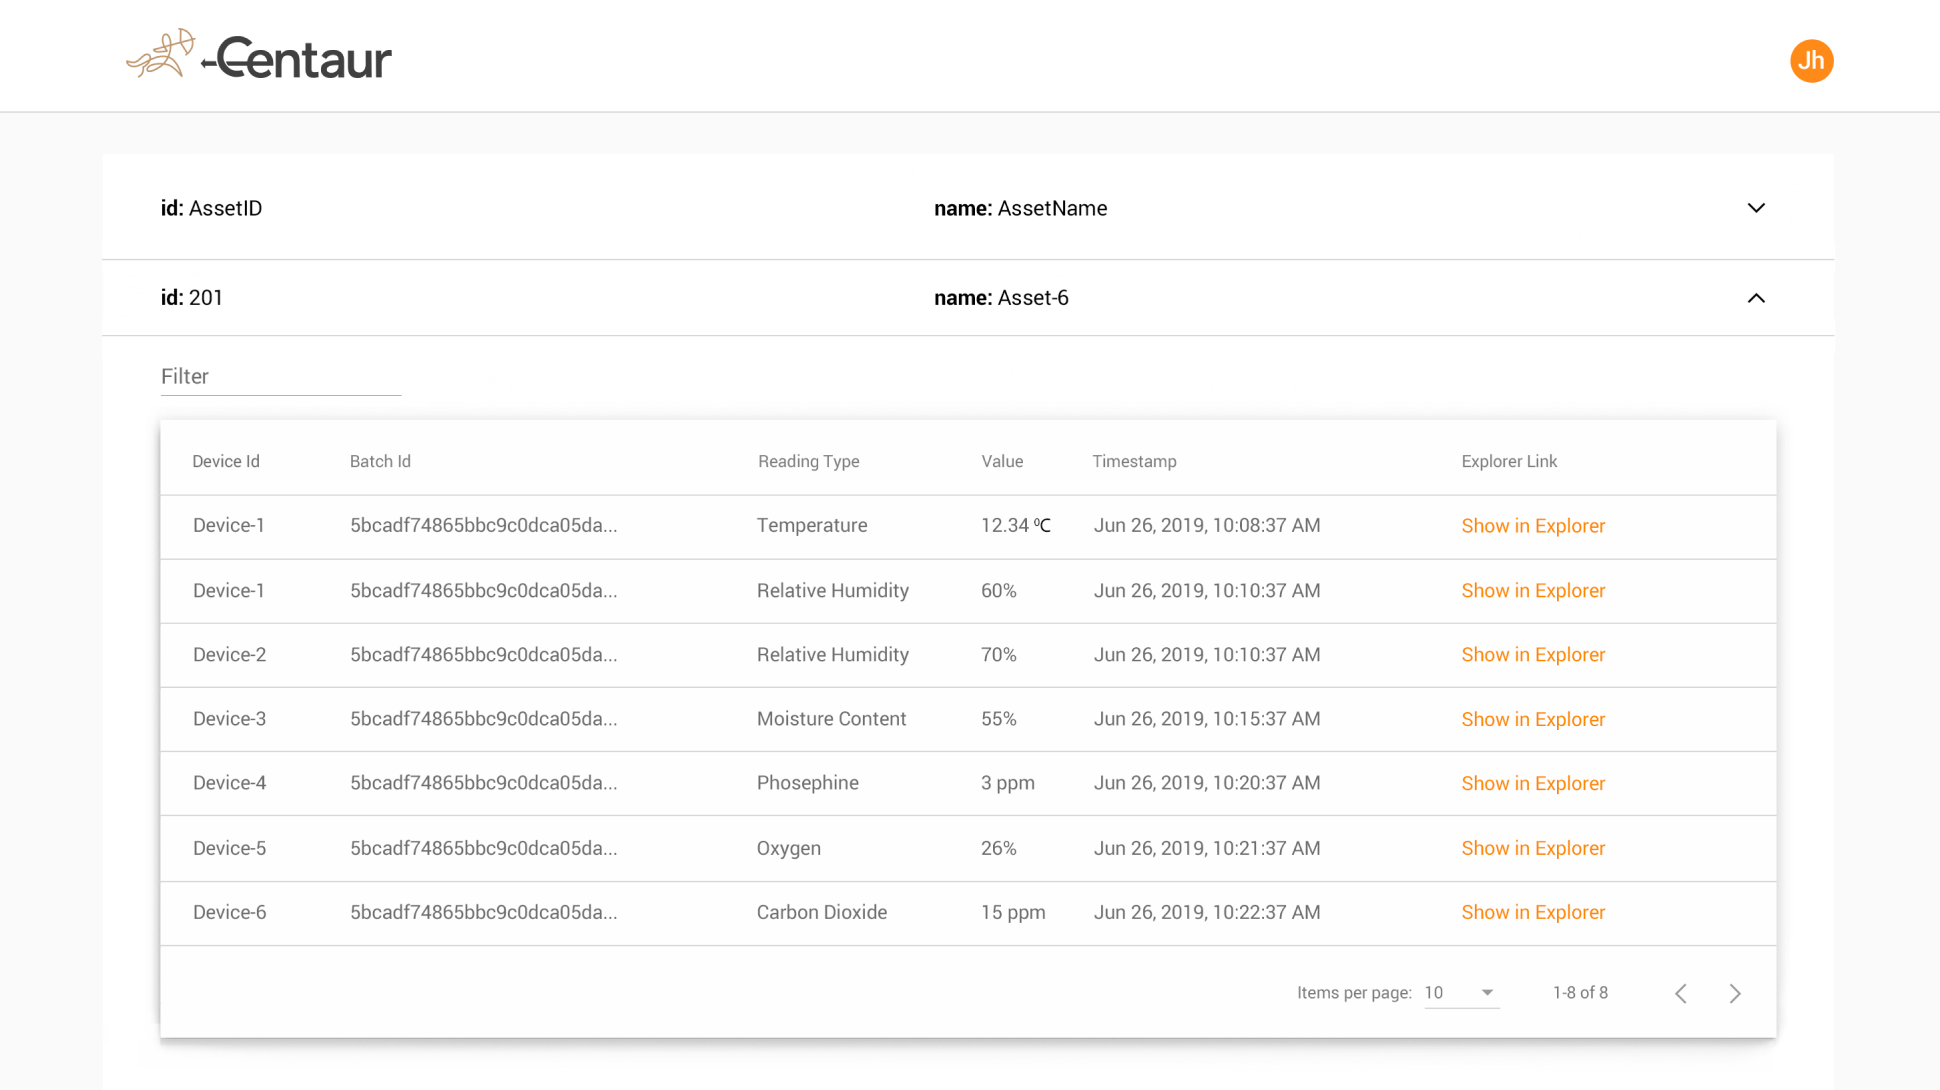Click the Device Id column header

[226, 461]
